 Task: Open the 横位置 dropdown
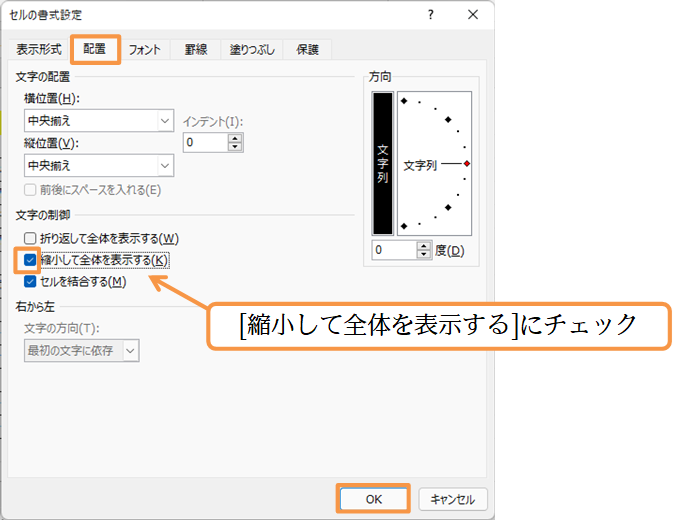tap(99, 121)
